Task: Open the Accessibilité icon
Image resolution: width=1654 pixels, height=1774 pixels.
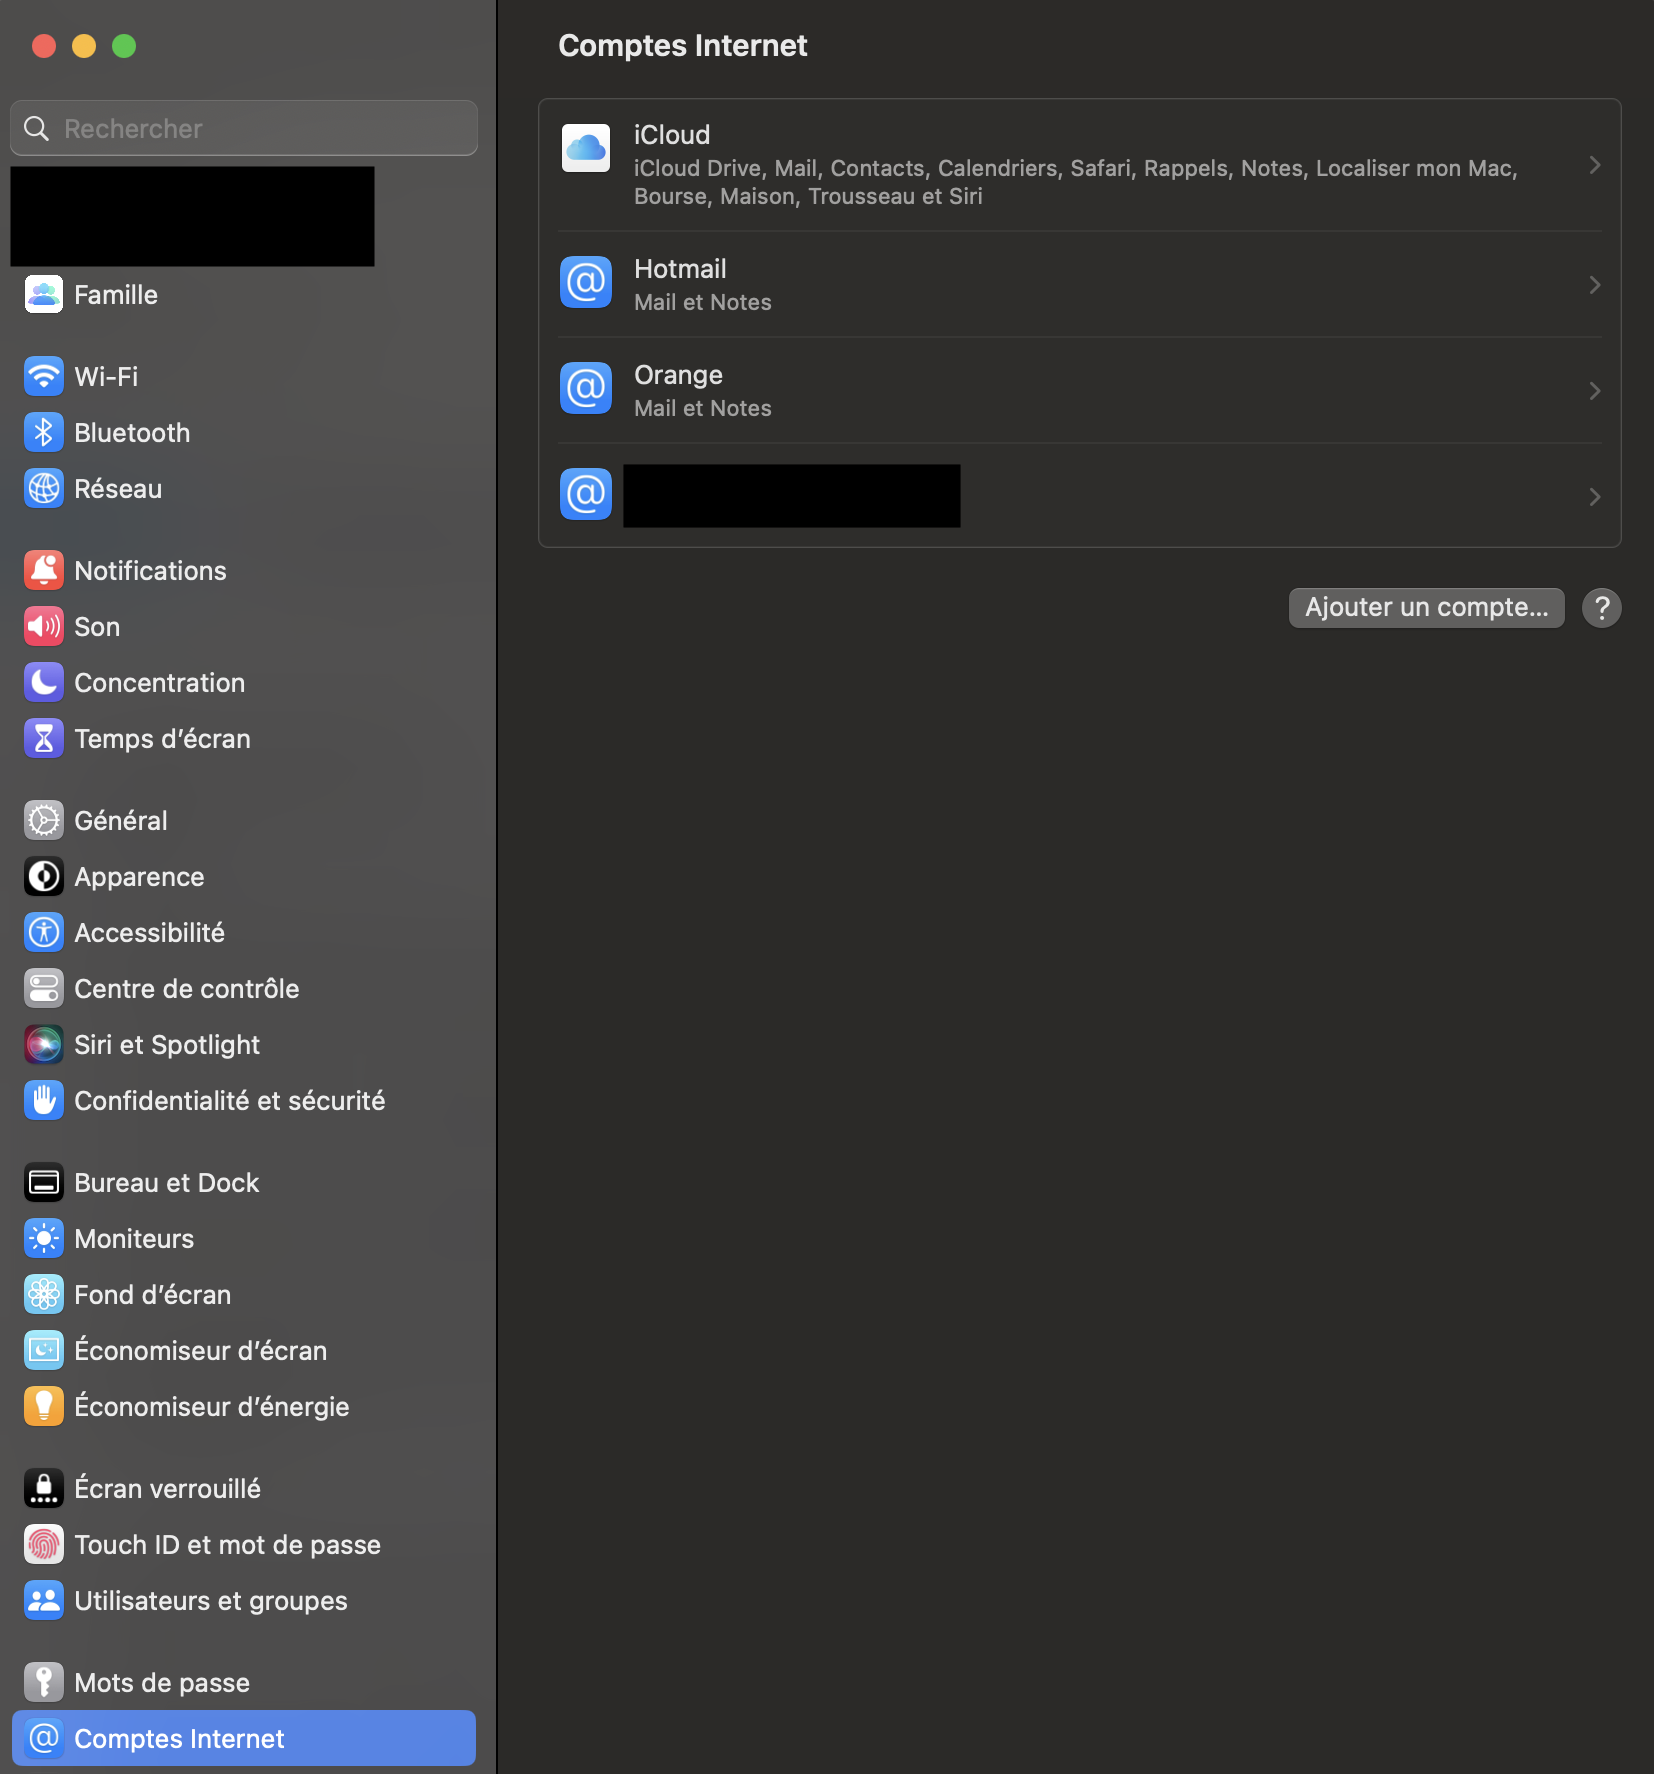Action: [x=44, y=933]
